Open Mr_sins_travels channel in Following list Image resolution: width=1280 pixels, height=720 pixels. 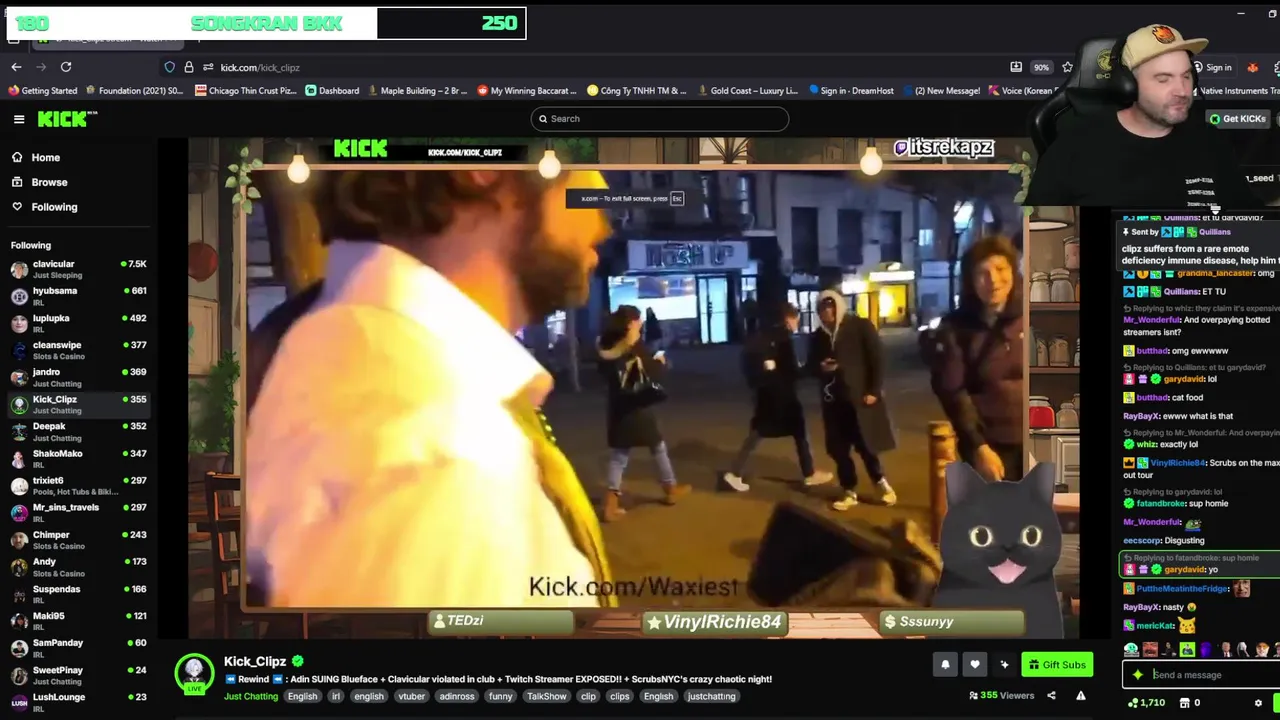[78, 512]
